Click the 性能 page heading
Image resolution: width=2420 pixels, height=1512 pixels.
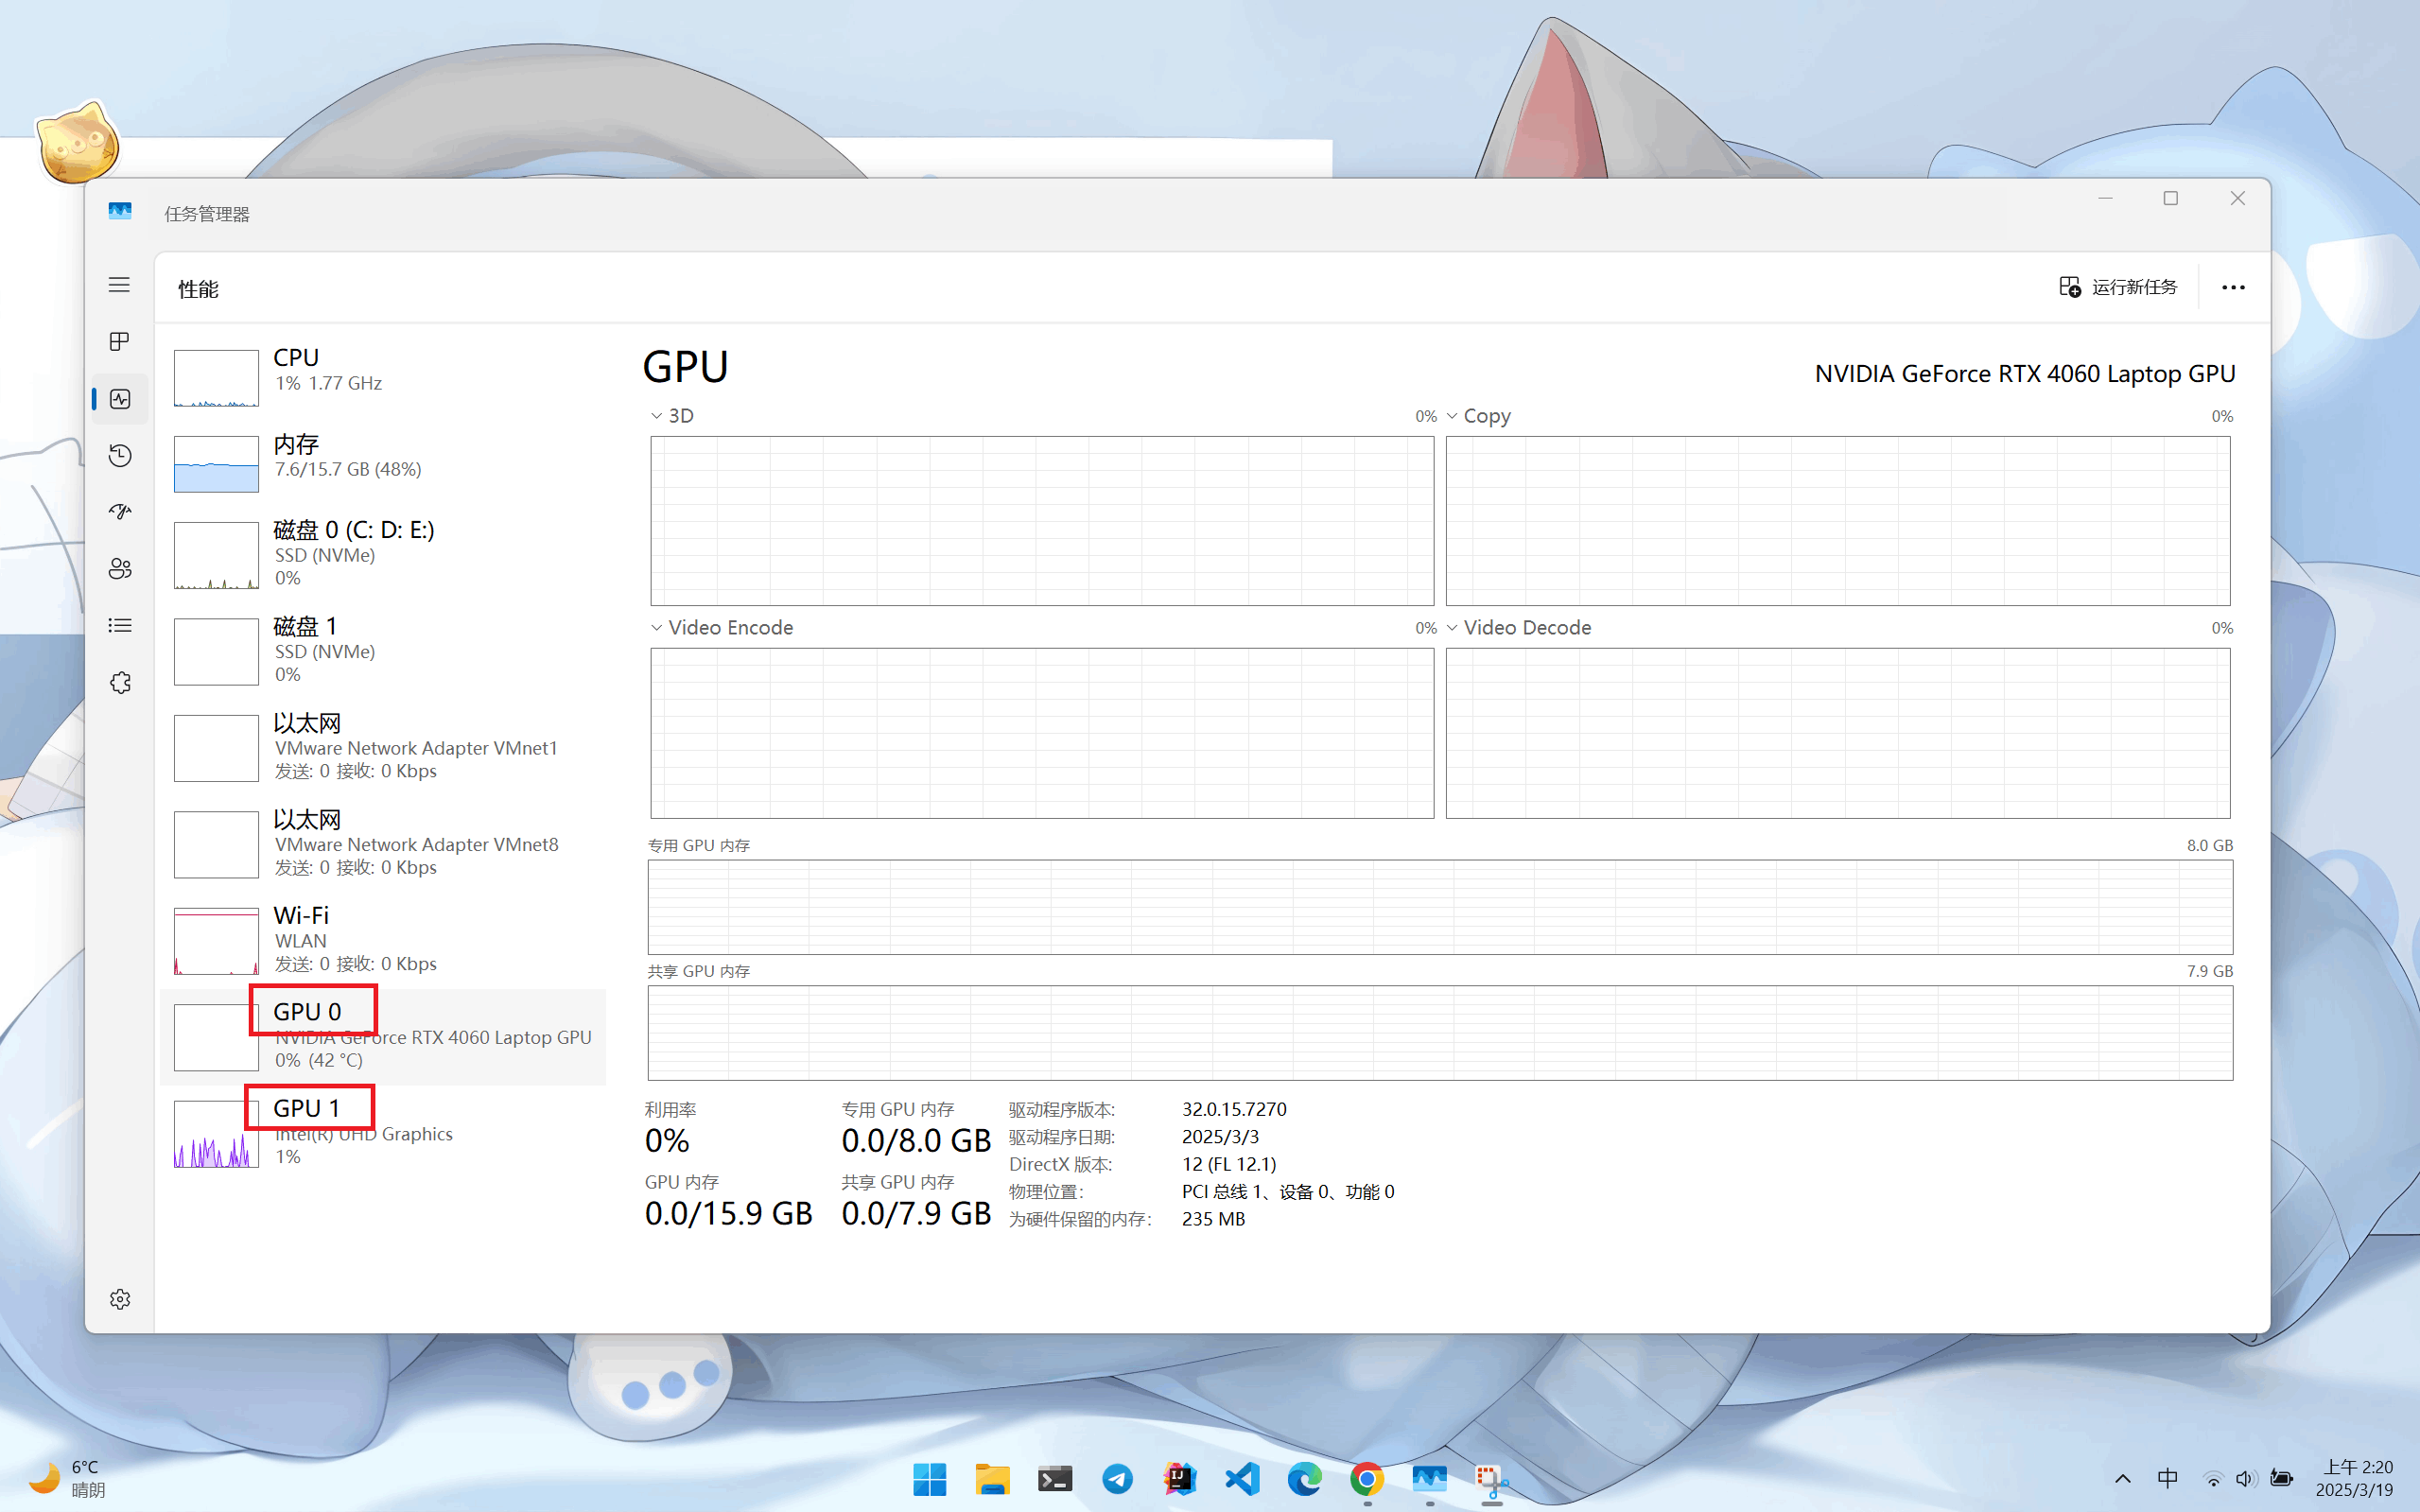click(x=198, y=289)
